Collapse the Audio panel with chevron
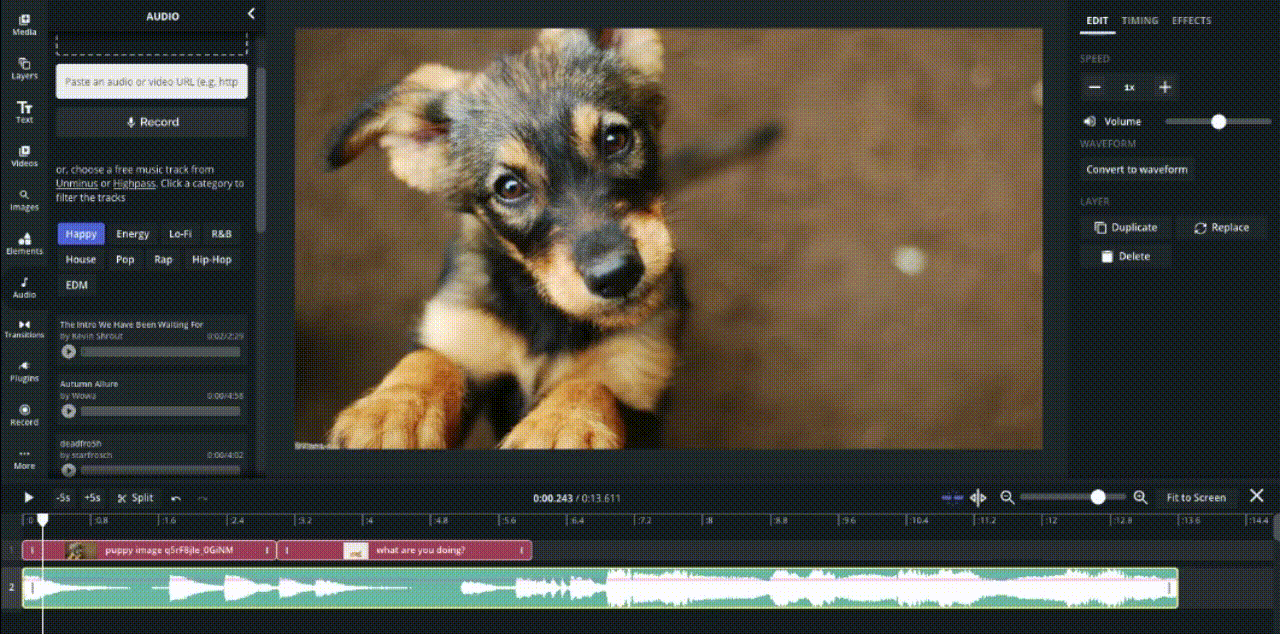 [x=251, y=14]
